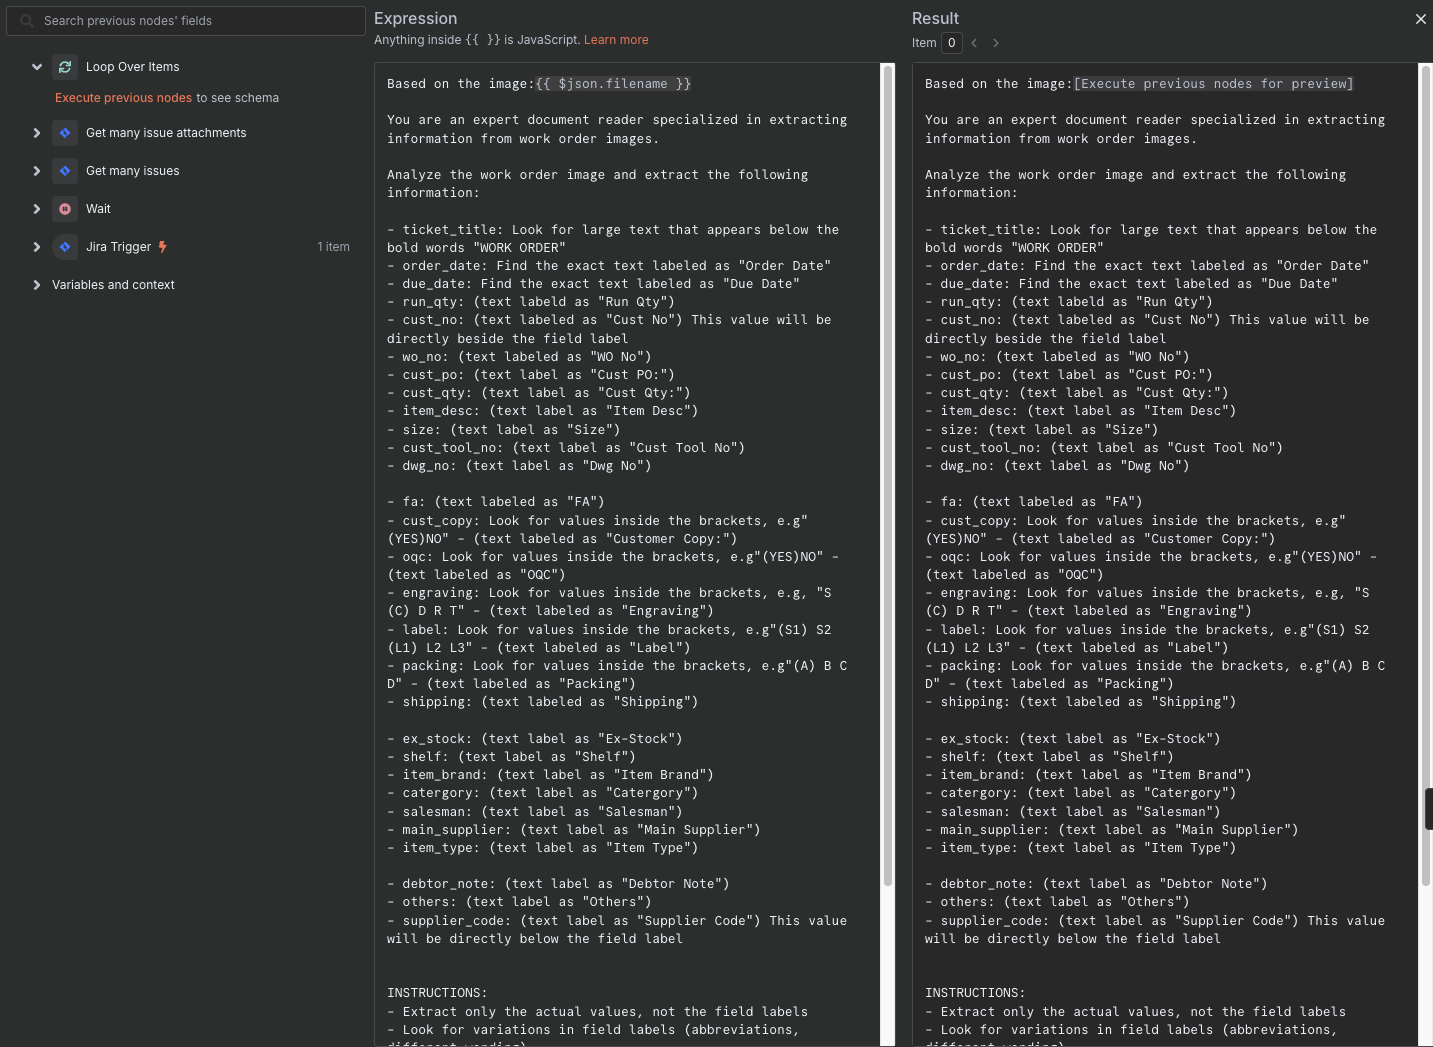1433x1047 pixels.
Task: Click the Wait node icon
Action: point(65,209)
